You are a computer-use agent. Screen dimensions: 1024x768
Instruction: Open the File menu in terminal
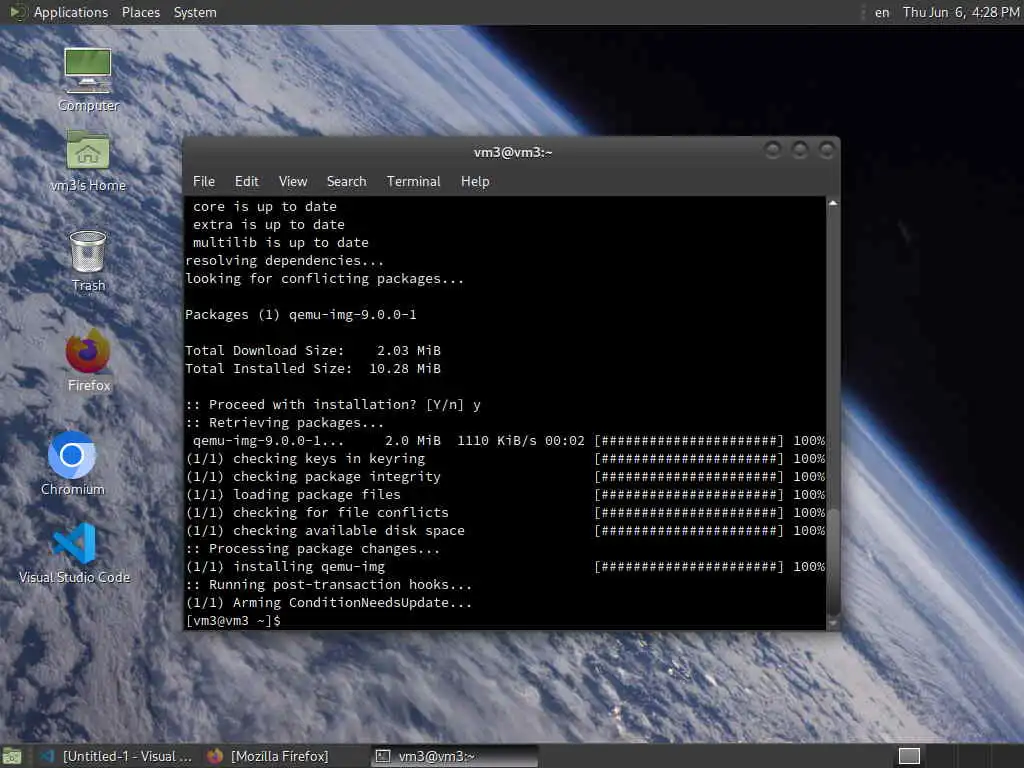click(x=204, y=182)
